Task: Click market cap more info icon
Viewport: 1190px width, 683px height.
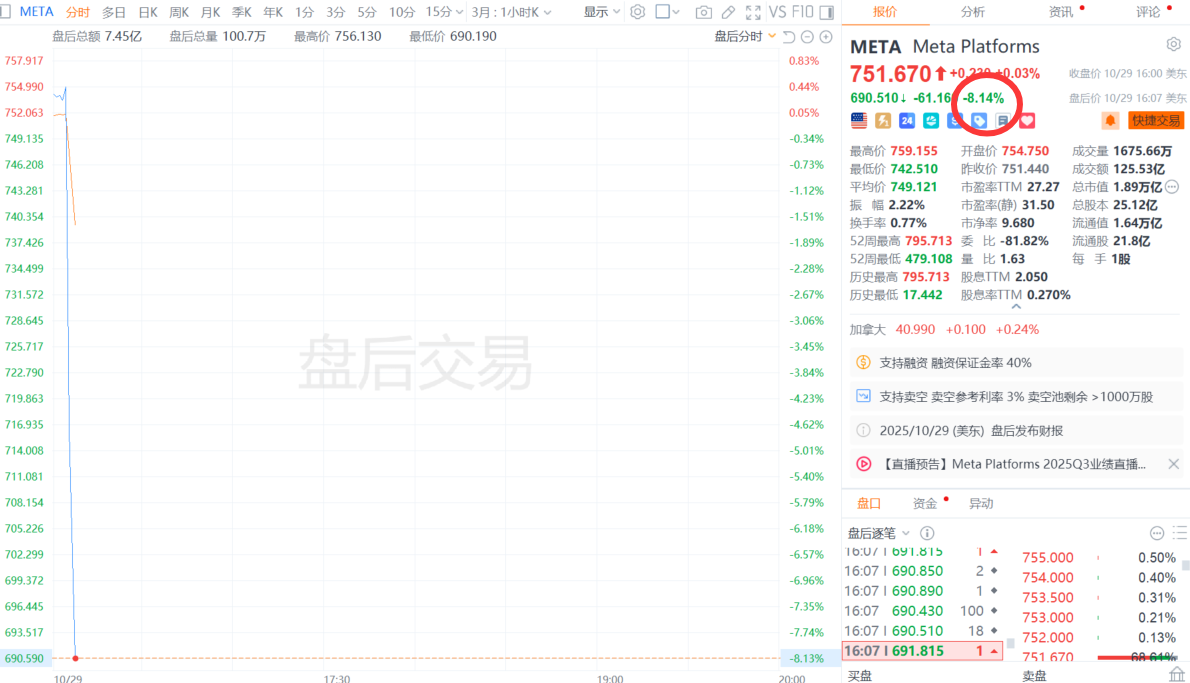Action: 1172,187
